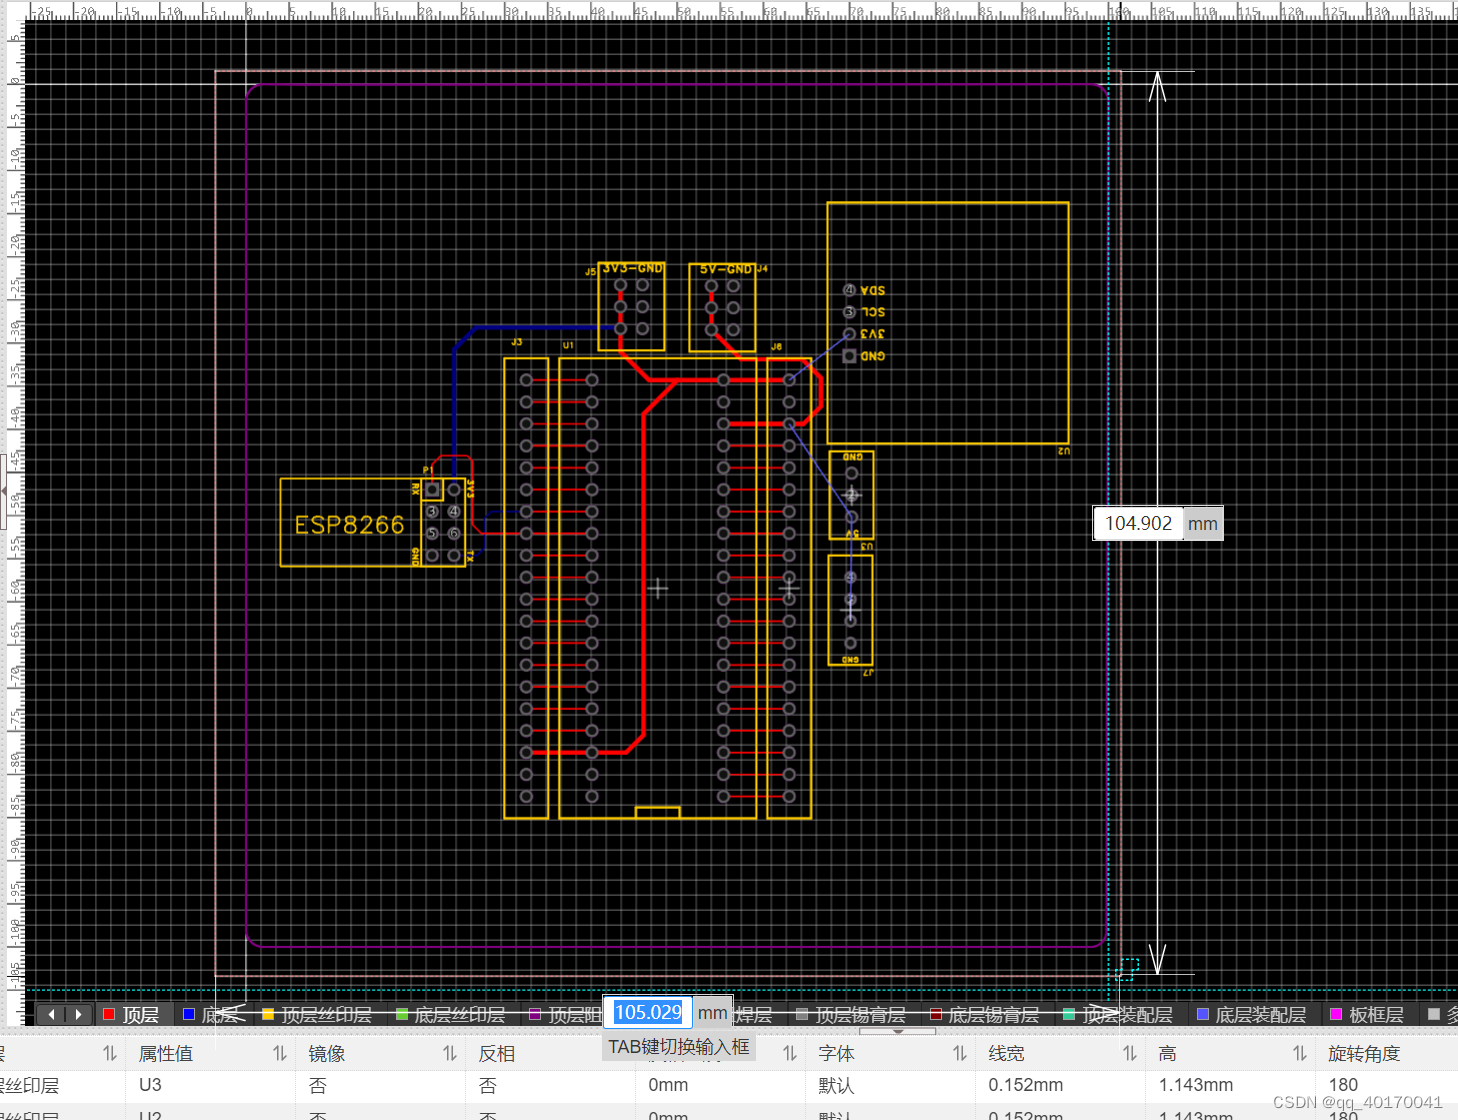Click the 旋转角度 column header
The height and width of the screenshot is (1120, 1458).
pyautogui.click(x=1364, y=1054)
